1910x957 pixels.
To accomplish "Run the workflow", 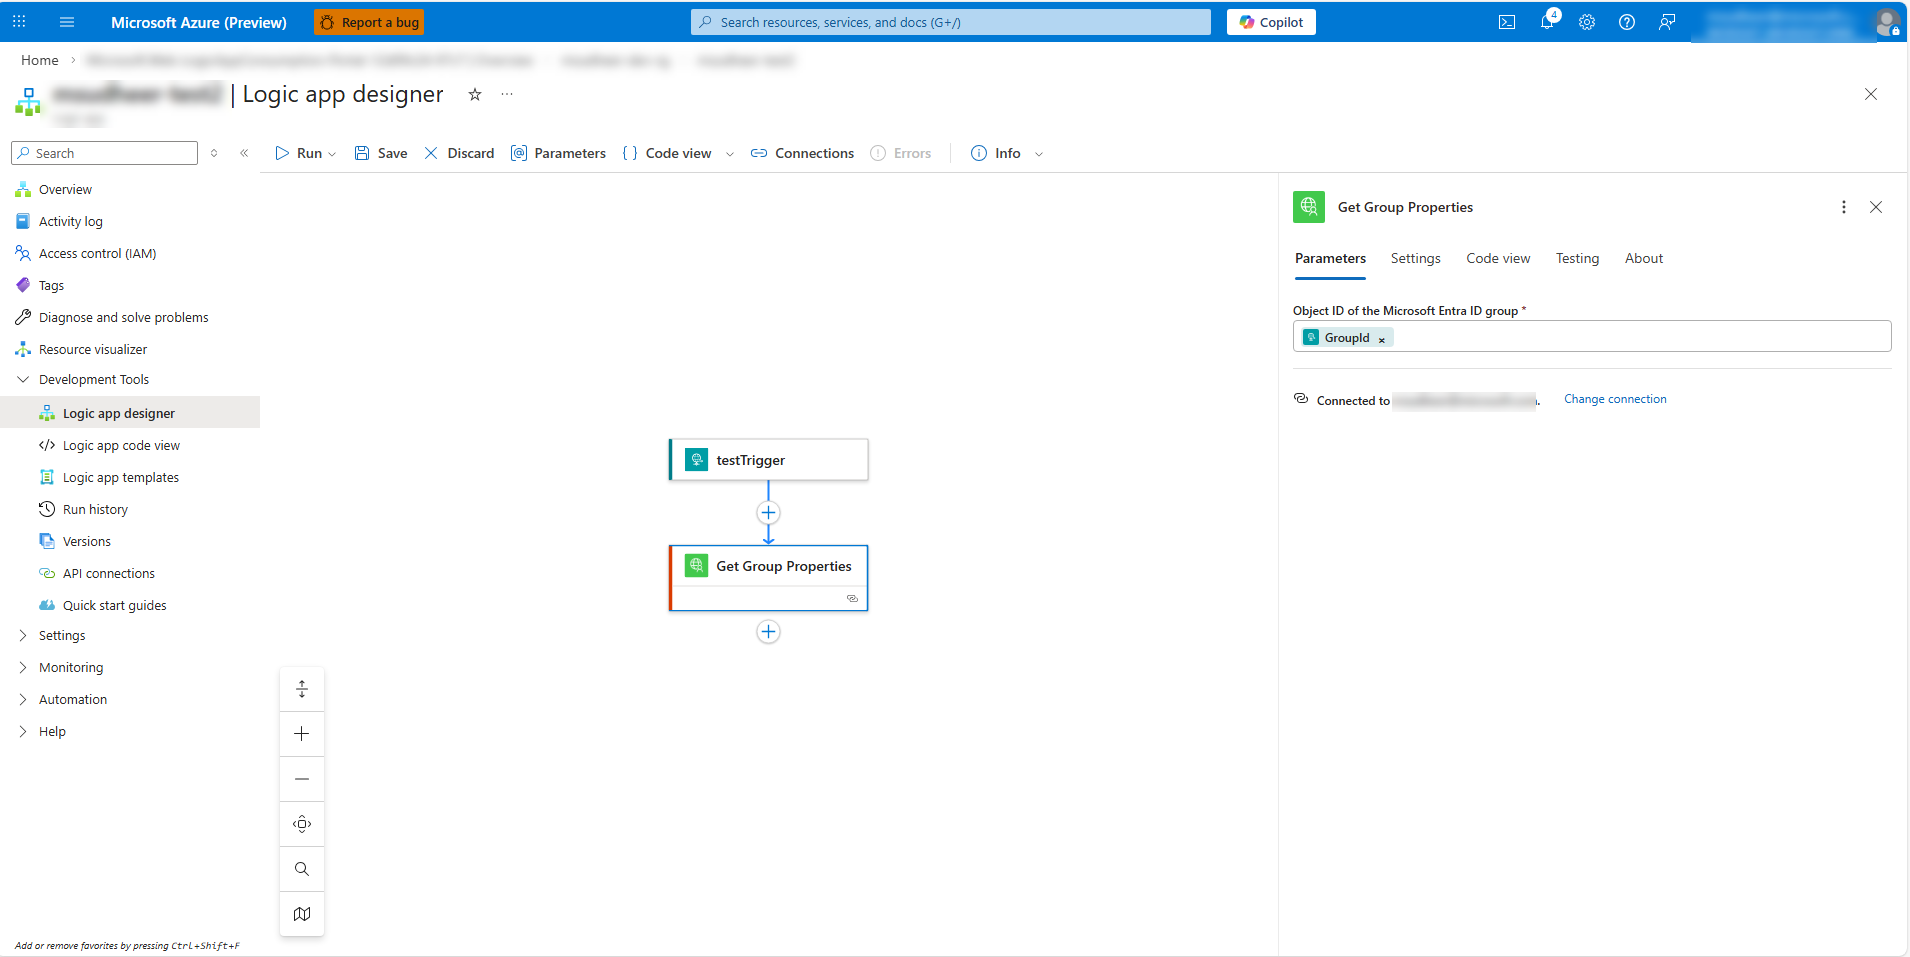I will pos(299,153).
